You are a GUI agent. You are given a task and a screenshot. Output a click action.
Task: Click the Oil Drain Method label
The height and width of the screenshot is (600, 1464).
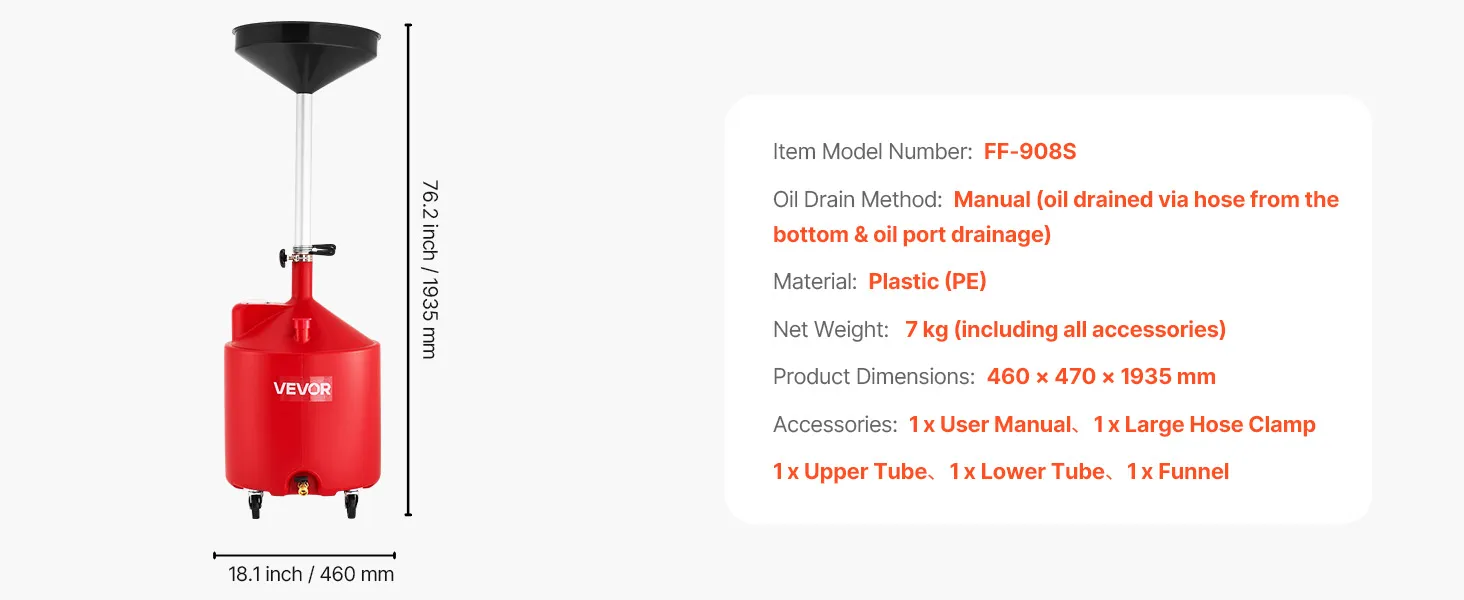coord(857,200)
